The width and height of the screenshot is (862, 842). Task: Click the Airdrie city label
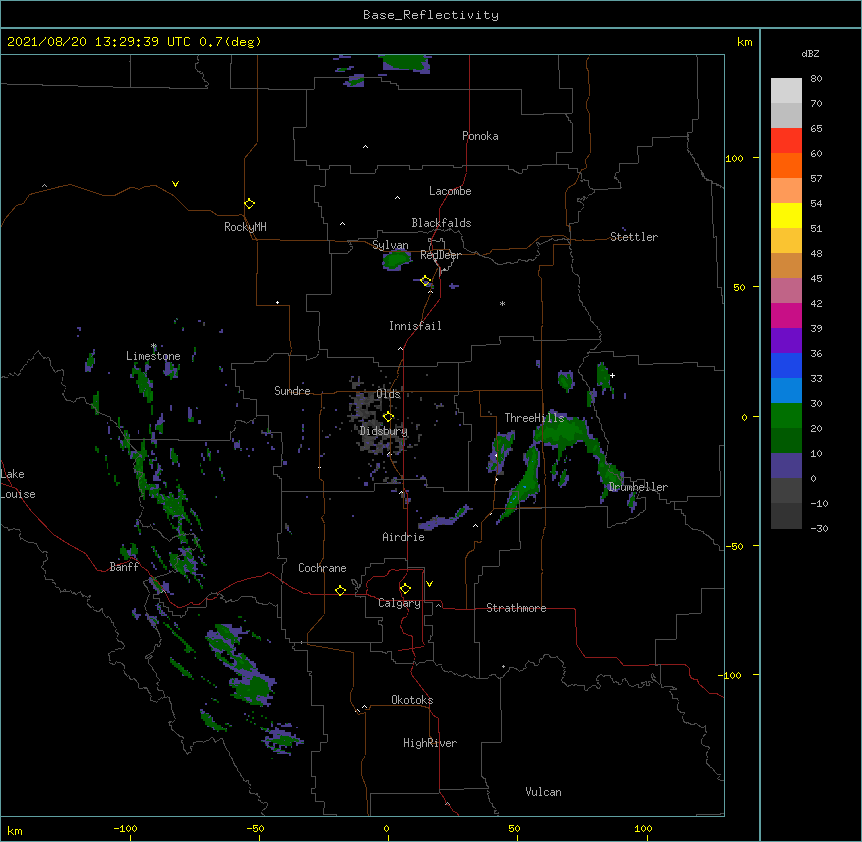pyautogui.click(x=404, y=537)
